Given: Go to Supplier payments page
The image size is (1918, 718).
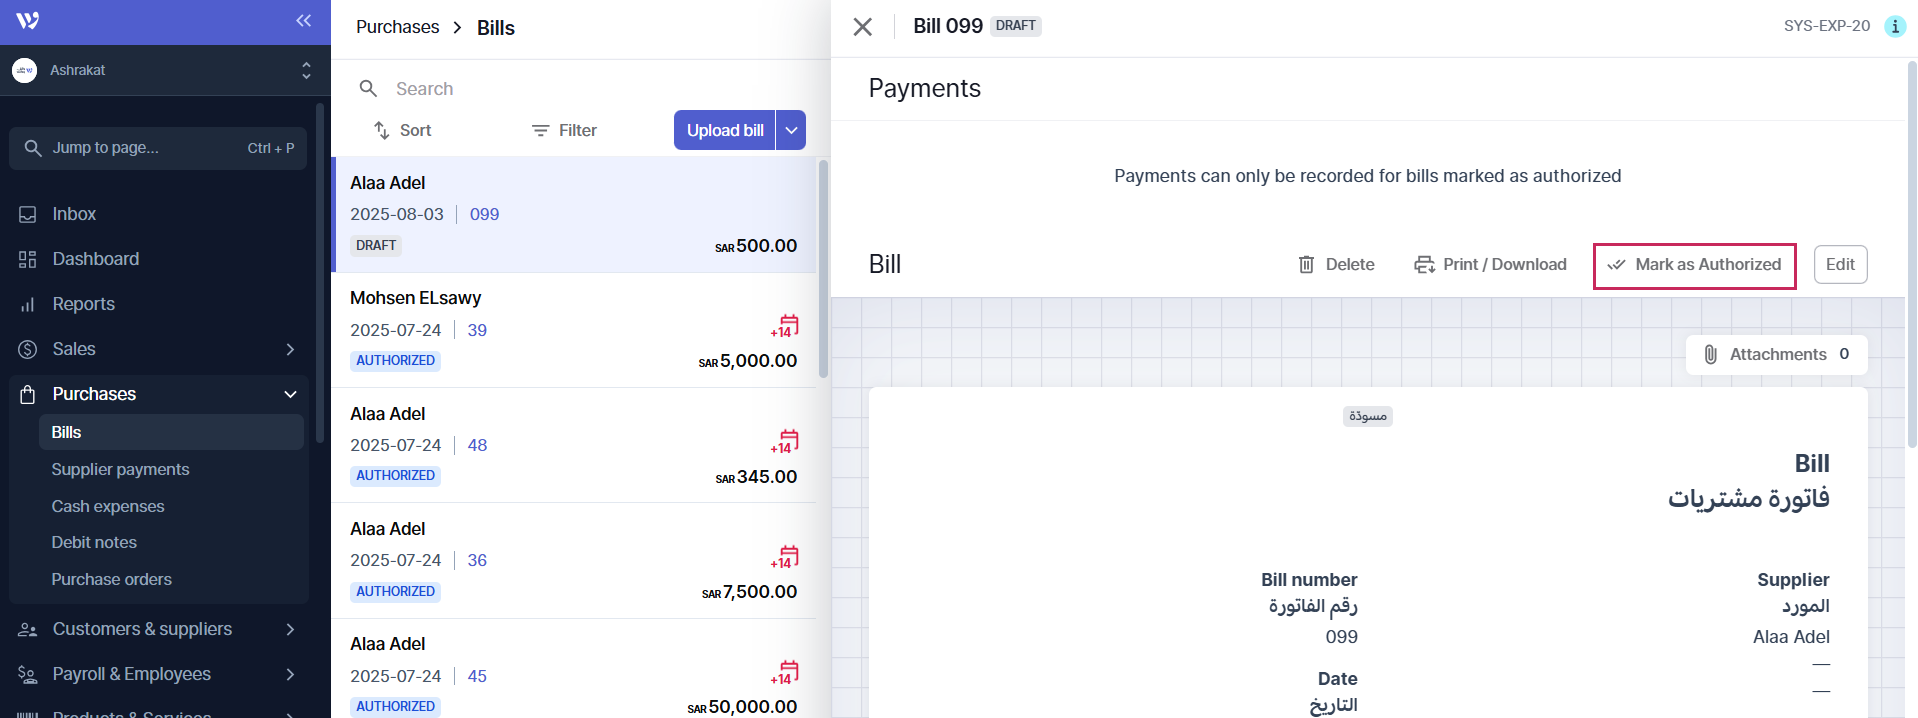Looking at the screenshot, I should pyautogui.click(x=120, y=469).
